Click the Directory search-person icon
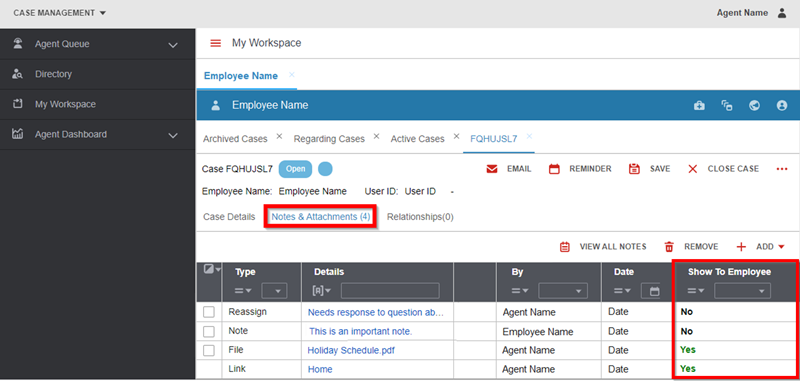Viewport: 800px width, 381px height. pyautogui.click(x=18, y=74)
